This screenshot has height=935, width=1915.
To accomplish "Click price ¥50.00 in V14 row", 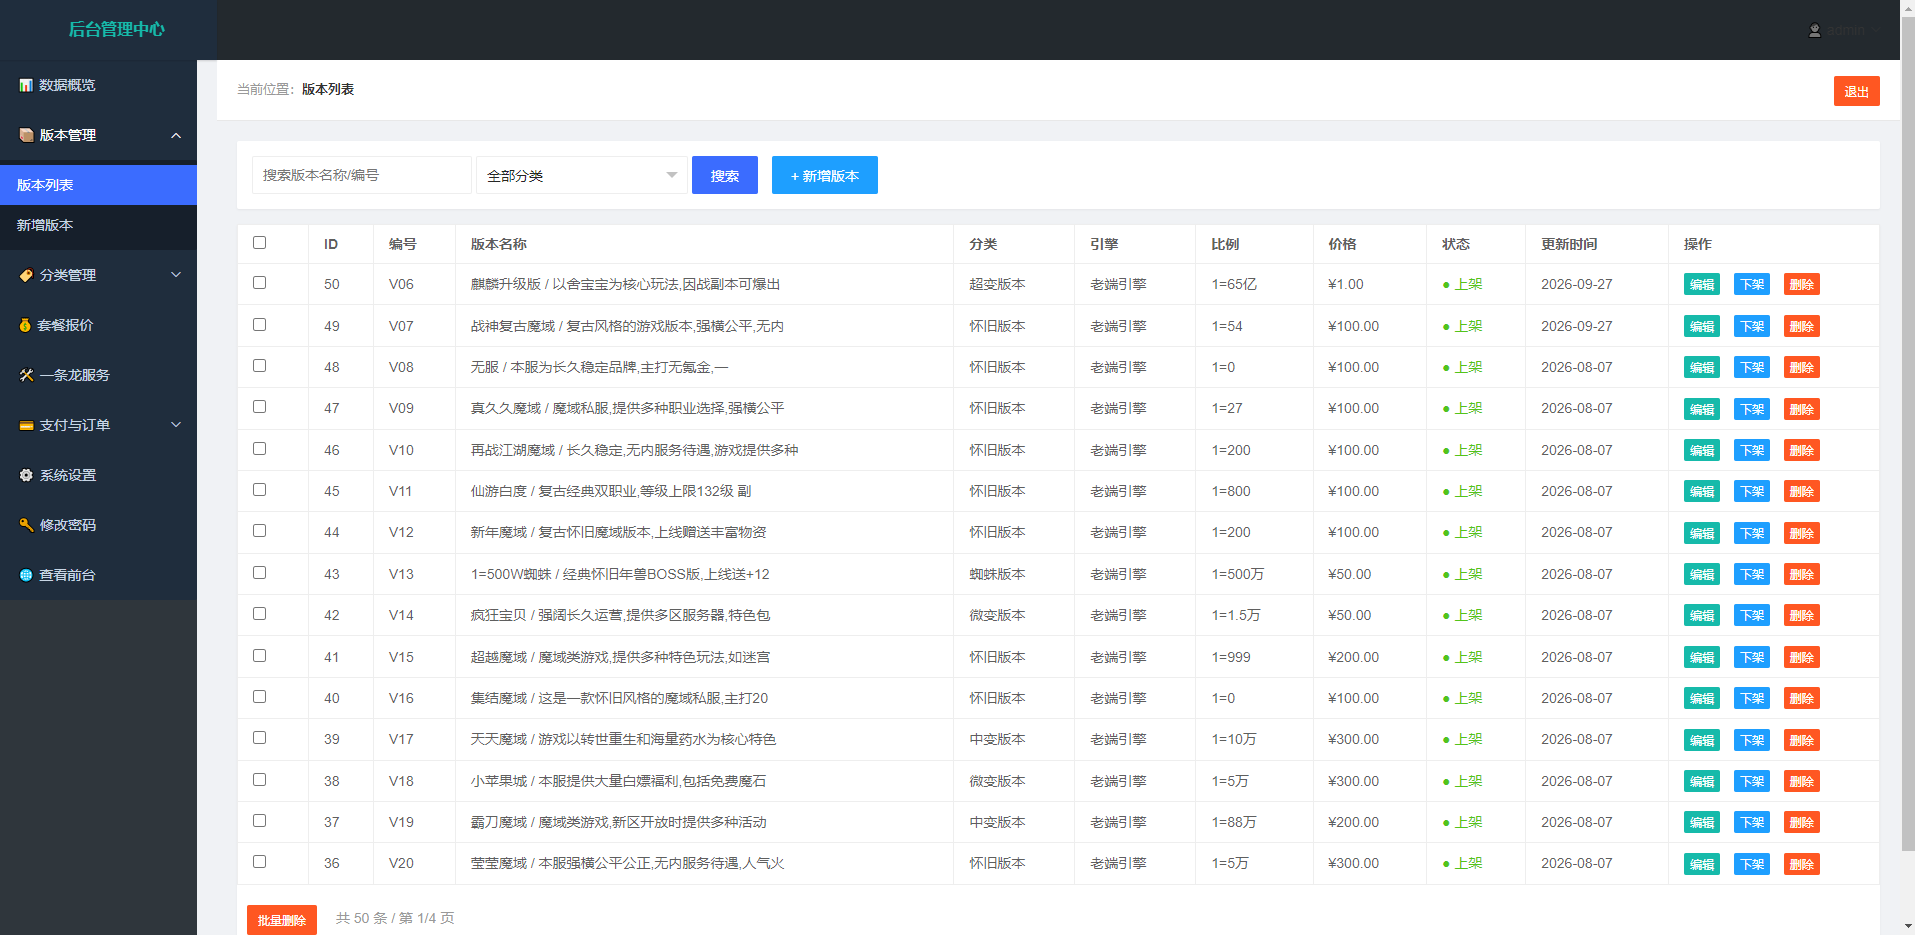I will pyautogui.click(x=1349, y=615).
